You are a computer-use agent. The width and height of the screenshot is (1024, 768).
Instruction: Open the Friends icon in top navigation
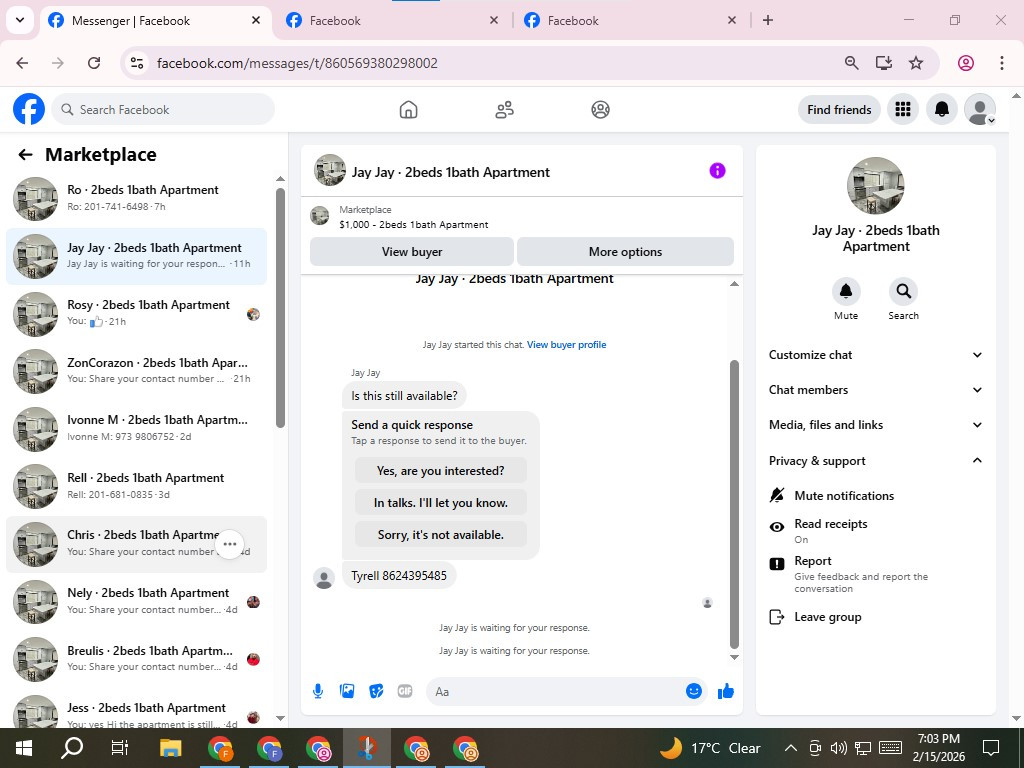click(504, 110)
